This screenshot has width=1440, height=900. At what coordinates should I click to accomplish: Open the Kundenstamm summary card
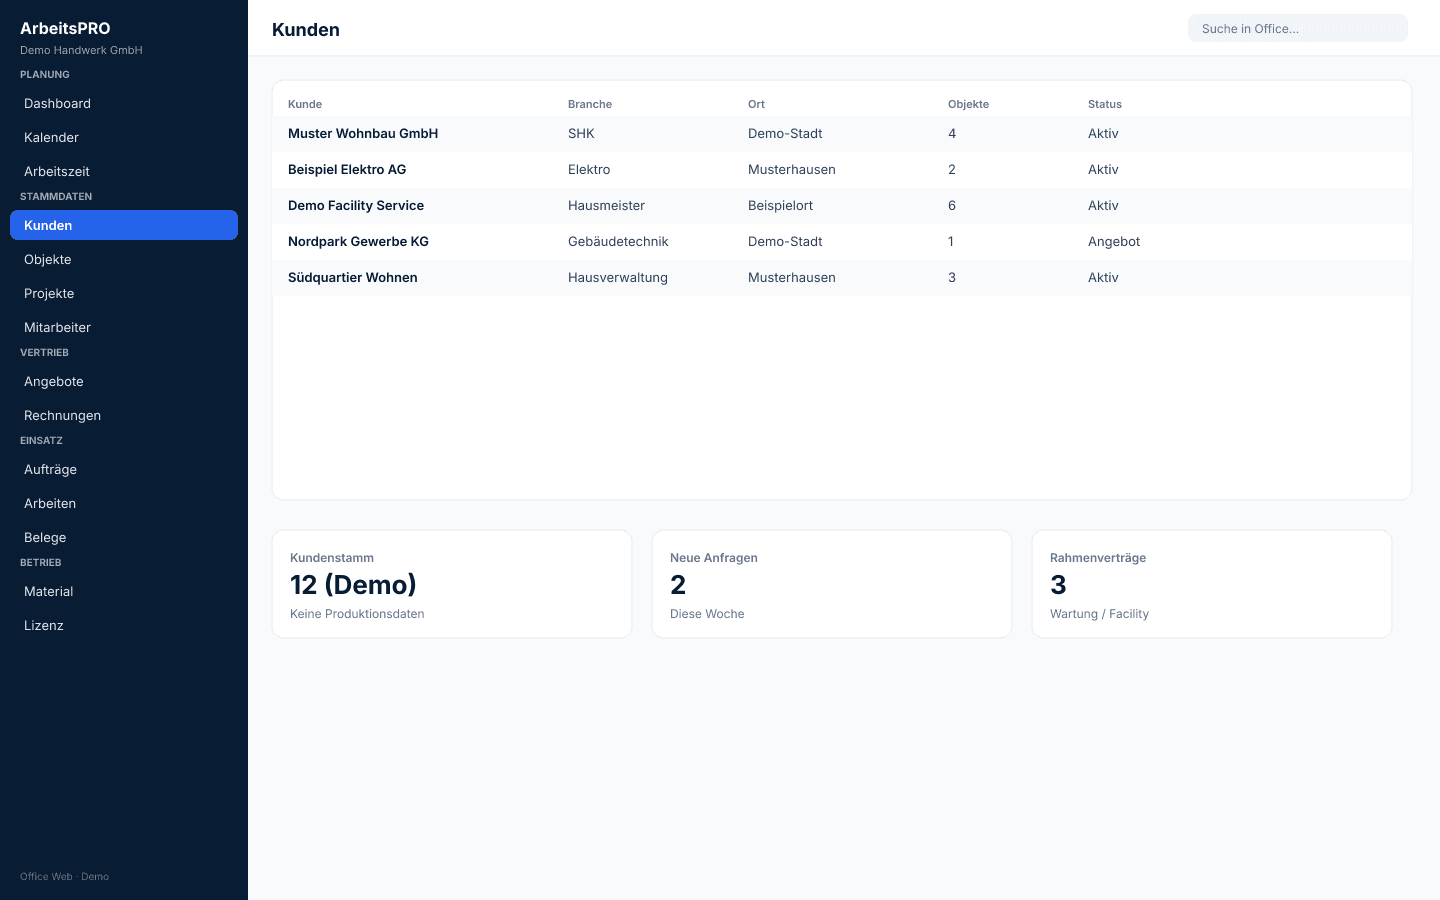tap(452, 584)
